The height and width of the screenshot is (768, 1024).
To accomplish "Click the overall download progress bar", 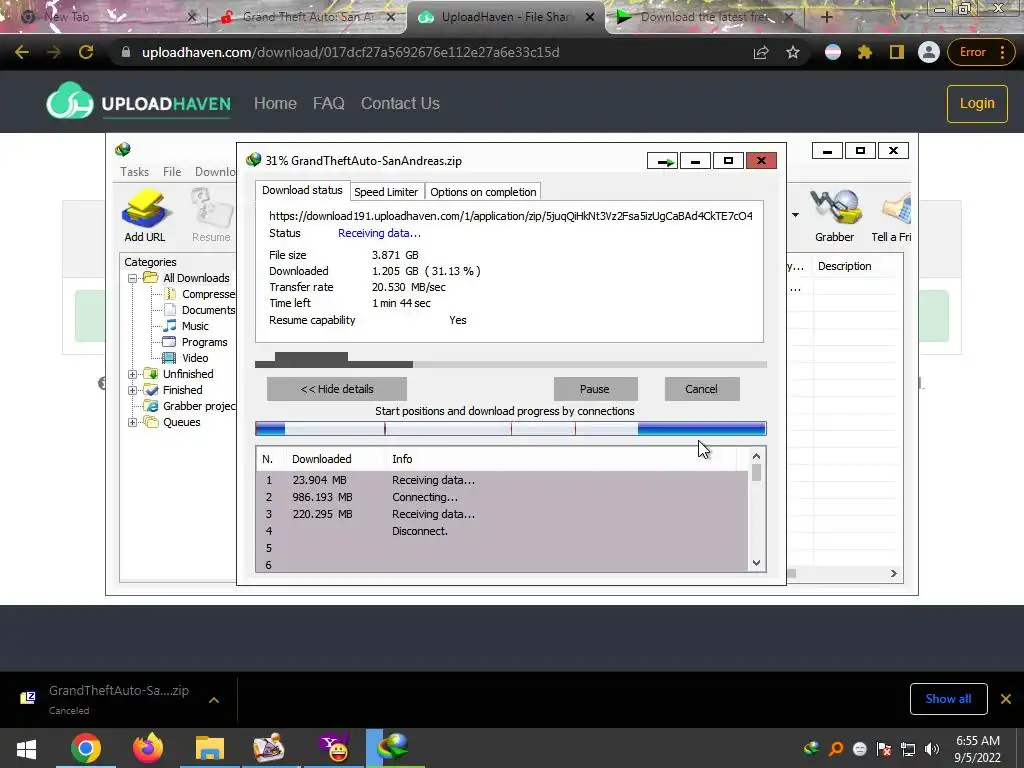I will coord(511,364).
